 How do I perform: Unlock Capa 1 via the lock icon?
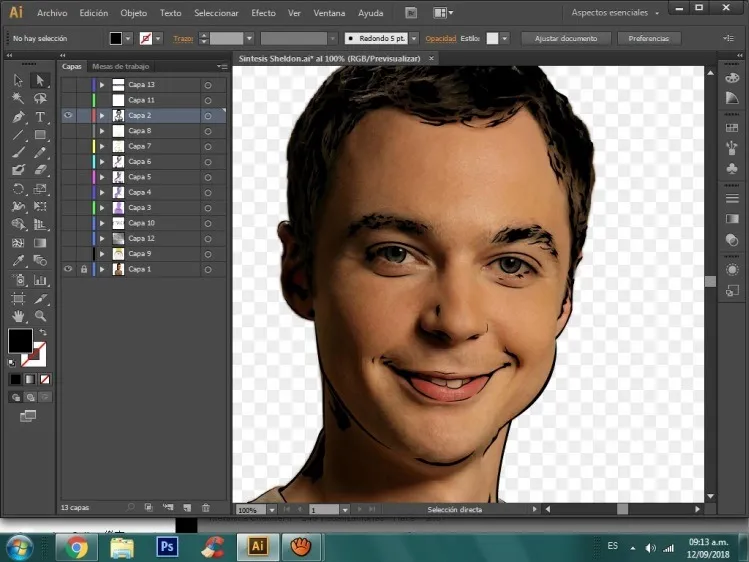(83, 269)
